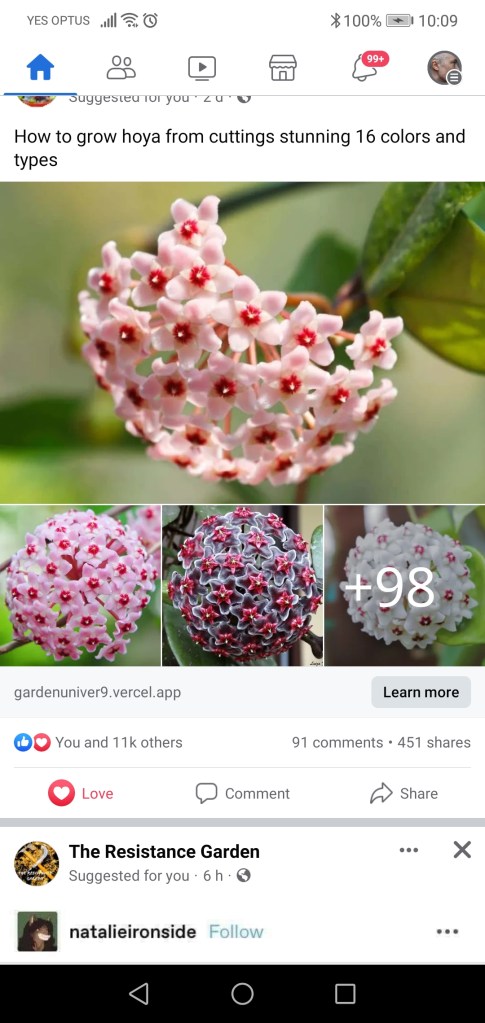
Task: Open the gardenuniver9.vercel.app link
Action: 97,692
